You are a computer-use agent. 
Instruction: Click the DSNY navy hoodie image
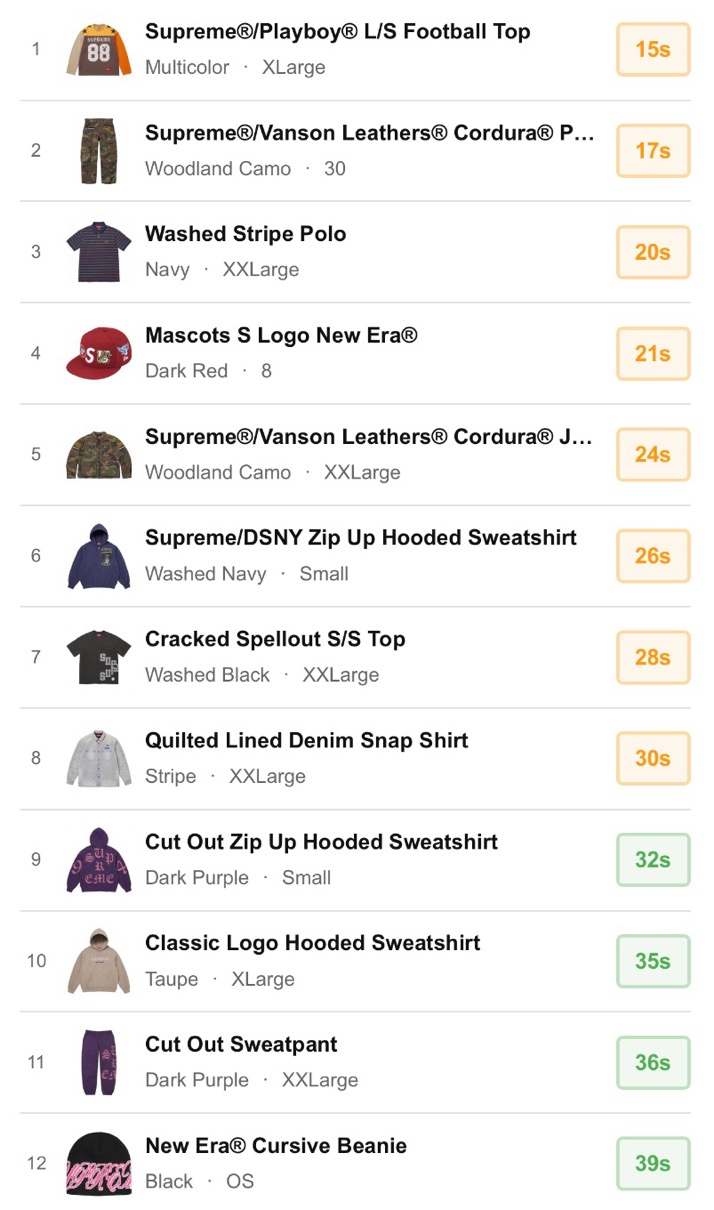click(x=99, y=555)
